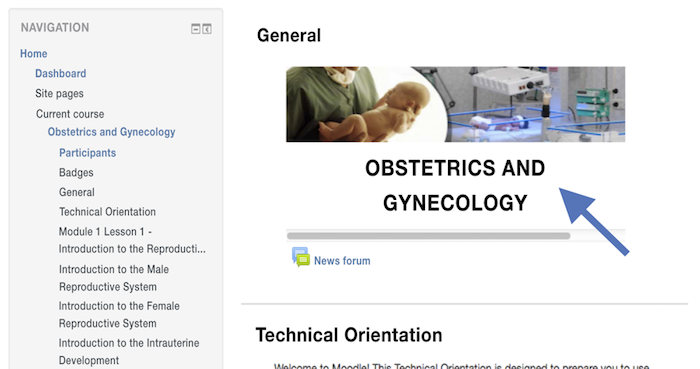Go to Home in navigation
Screen dimensions: 700x369
coord(33,54)
